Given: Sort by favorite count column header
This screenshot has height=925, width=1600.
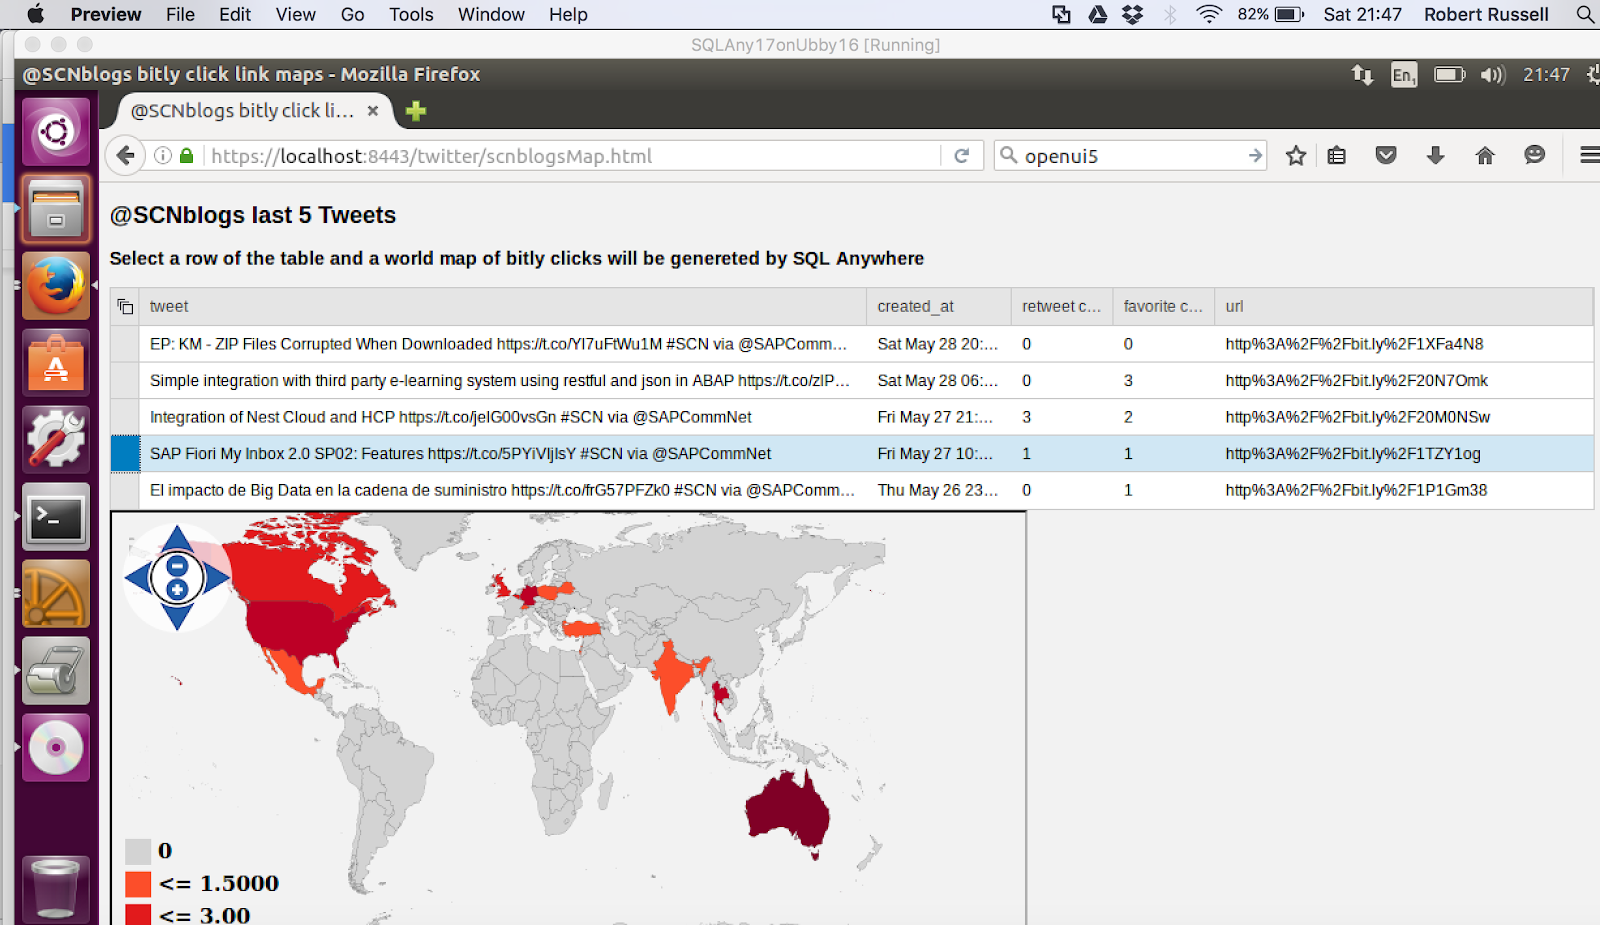Looking at the screenshot, I should pyautogui.click(x=1163, y=307).
